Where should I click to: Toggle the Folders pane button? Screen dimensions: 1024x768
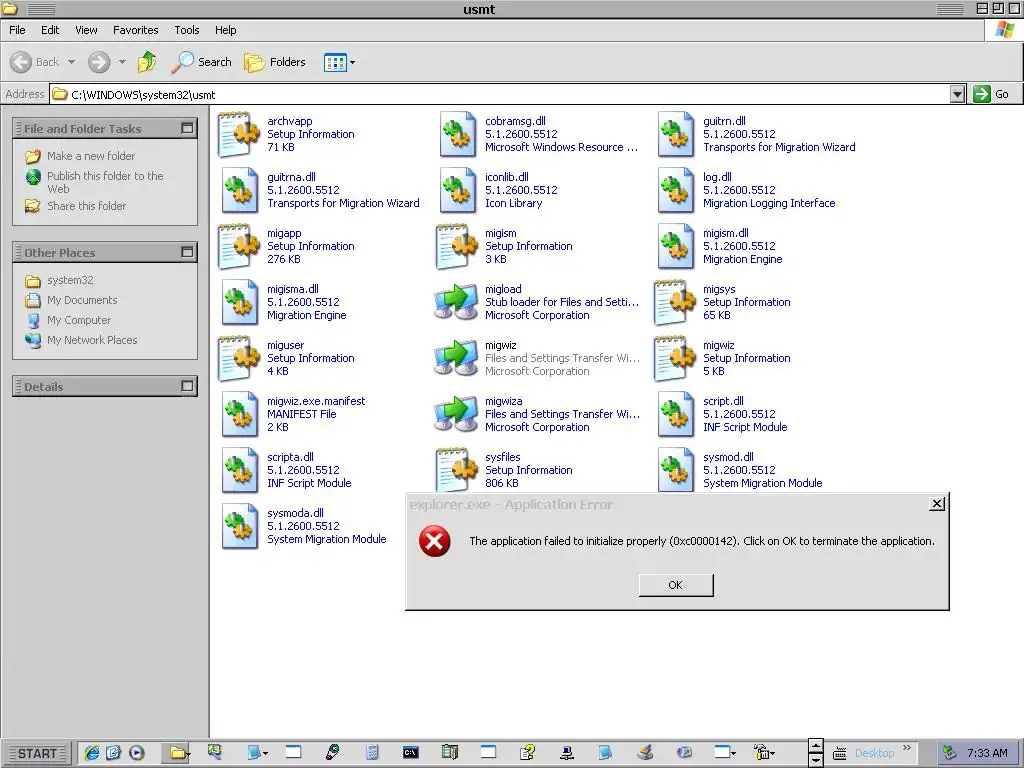[275, 62]
